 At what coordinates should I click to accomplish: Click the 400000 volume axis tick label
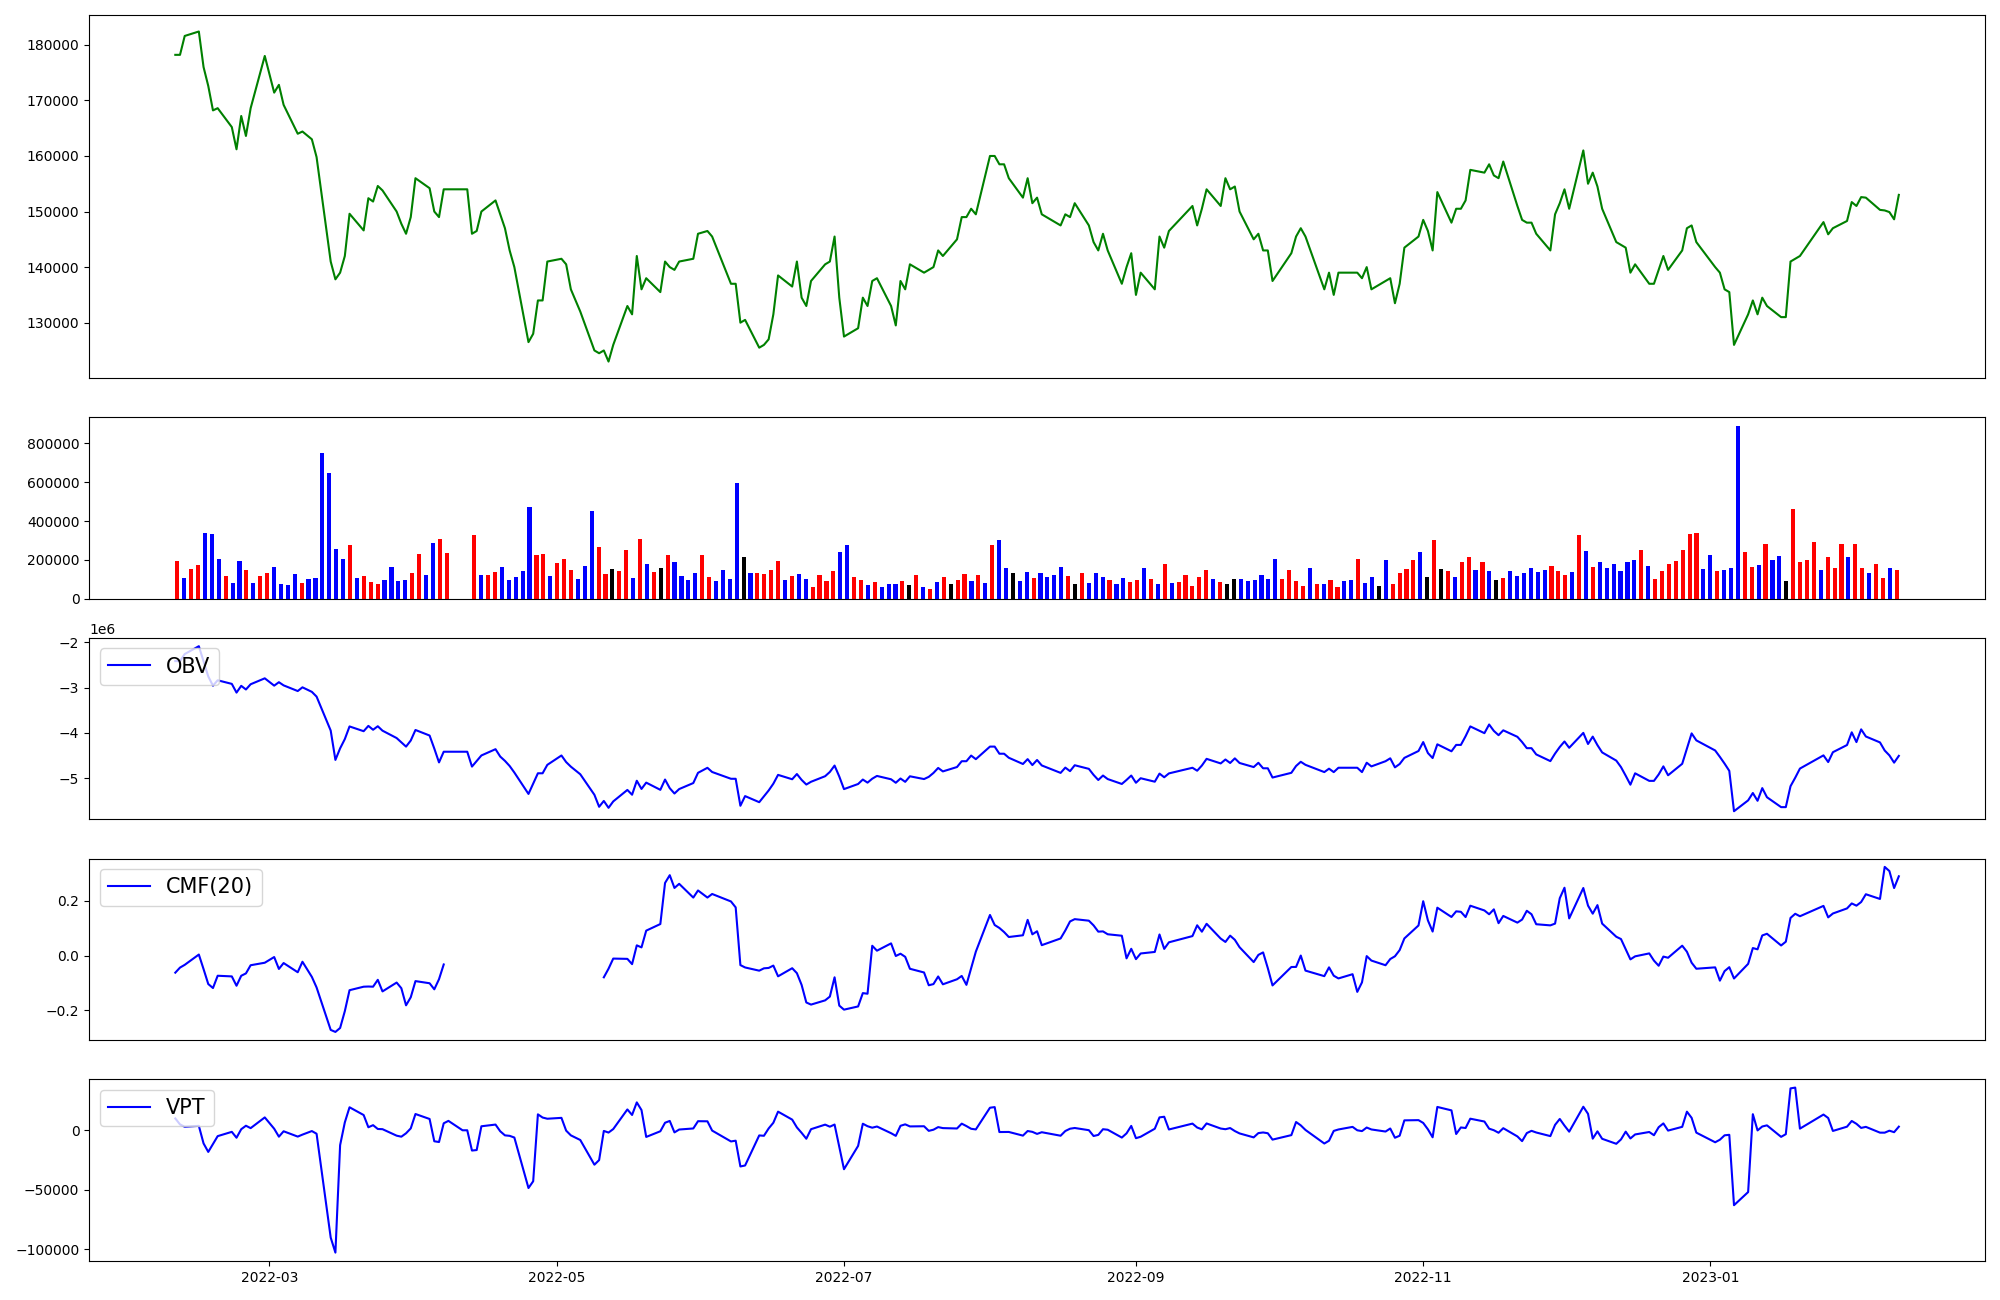[54, 522]
